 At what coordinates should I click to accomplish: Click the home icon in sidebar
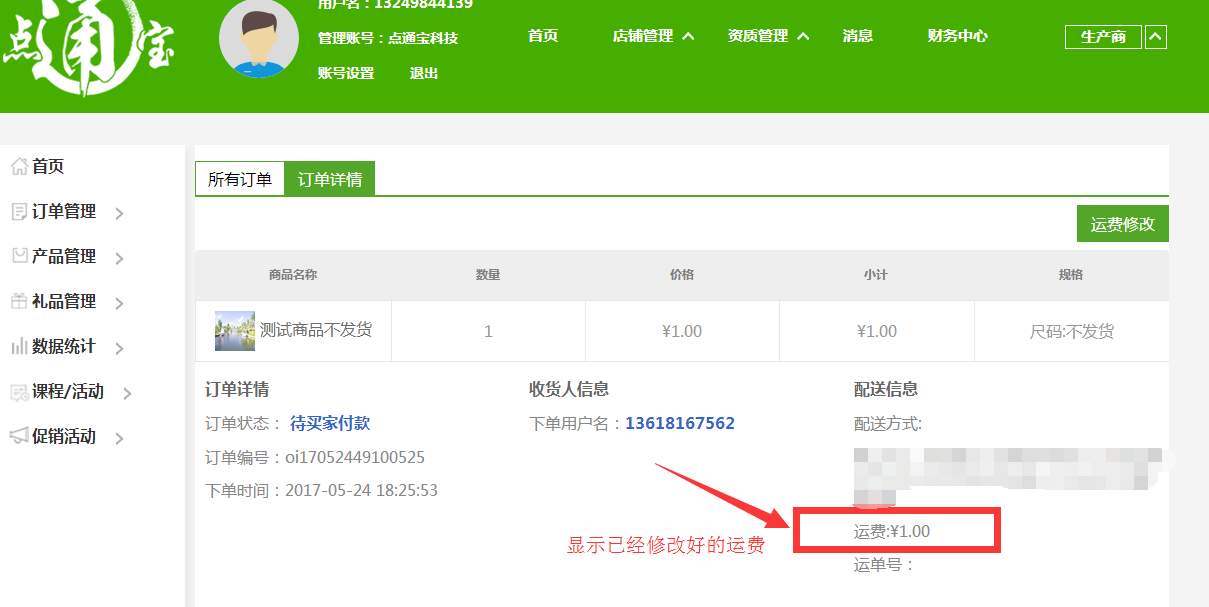coord(19,167)
